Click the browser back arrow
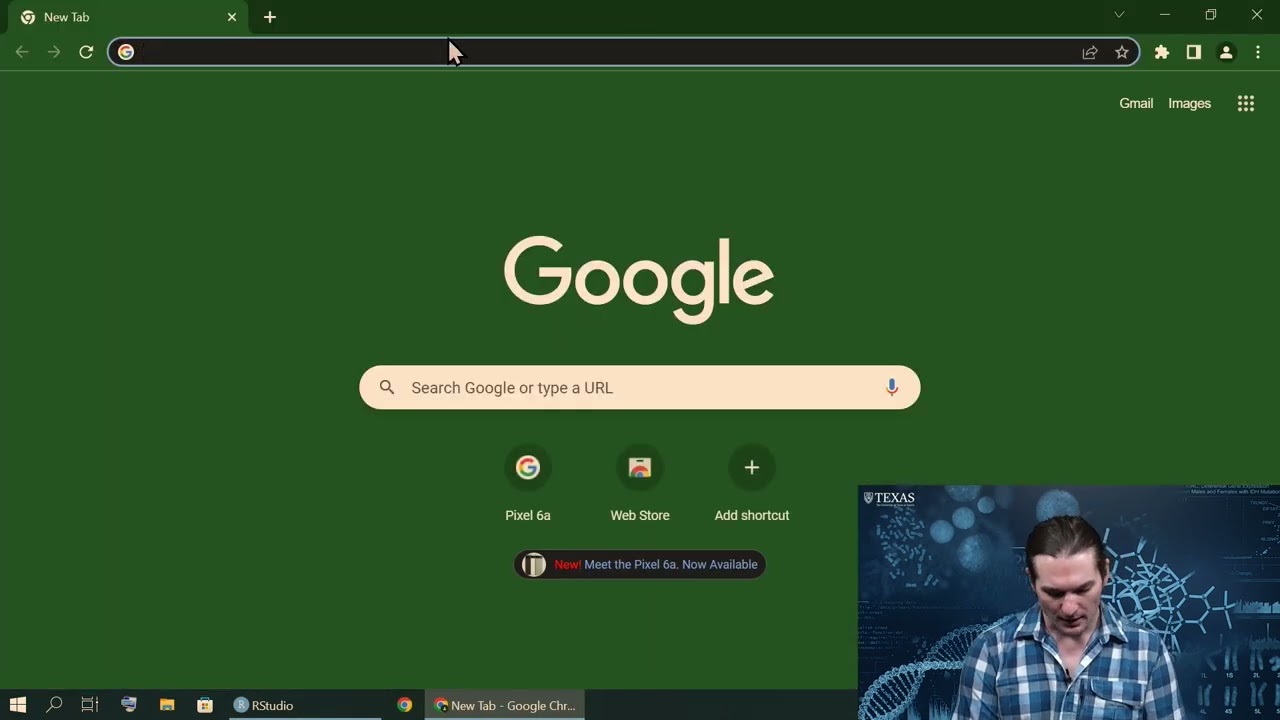The image size is (1280, 720). point(22,52)
